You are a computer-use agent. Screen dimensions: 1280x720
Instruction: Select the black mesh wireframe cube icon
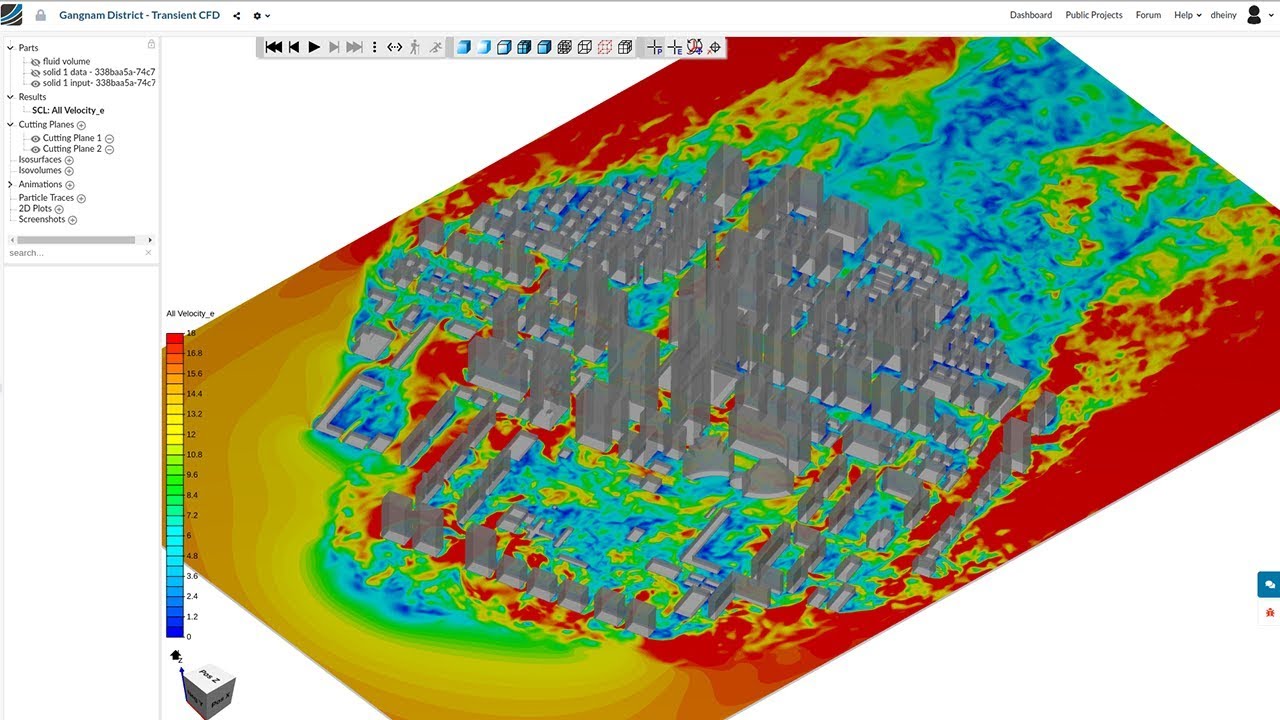pos(564,47)
